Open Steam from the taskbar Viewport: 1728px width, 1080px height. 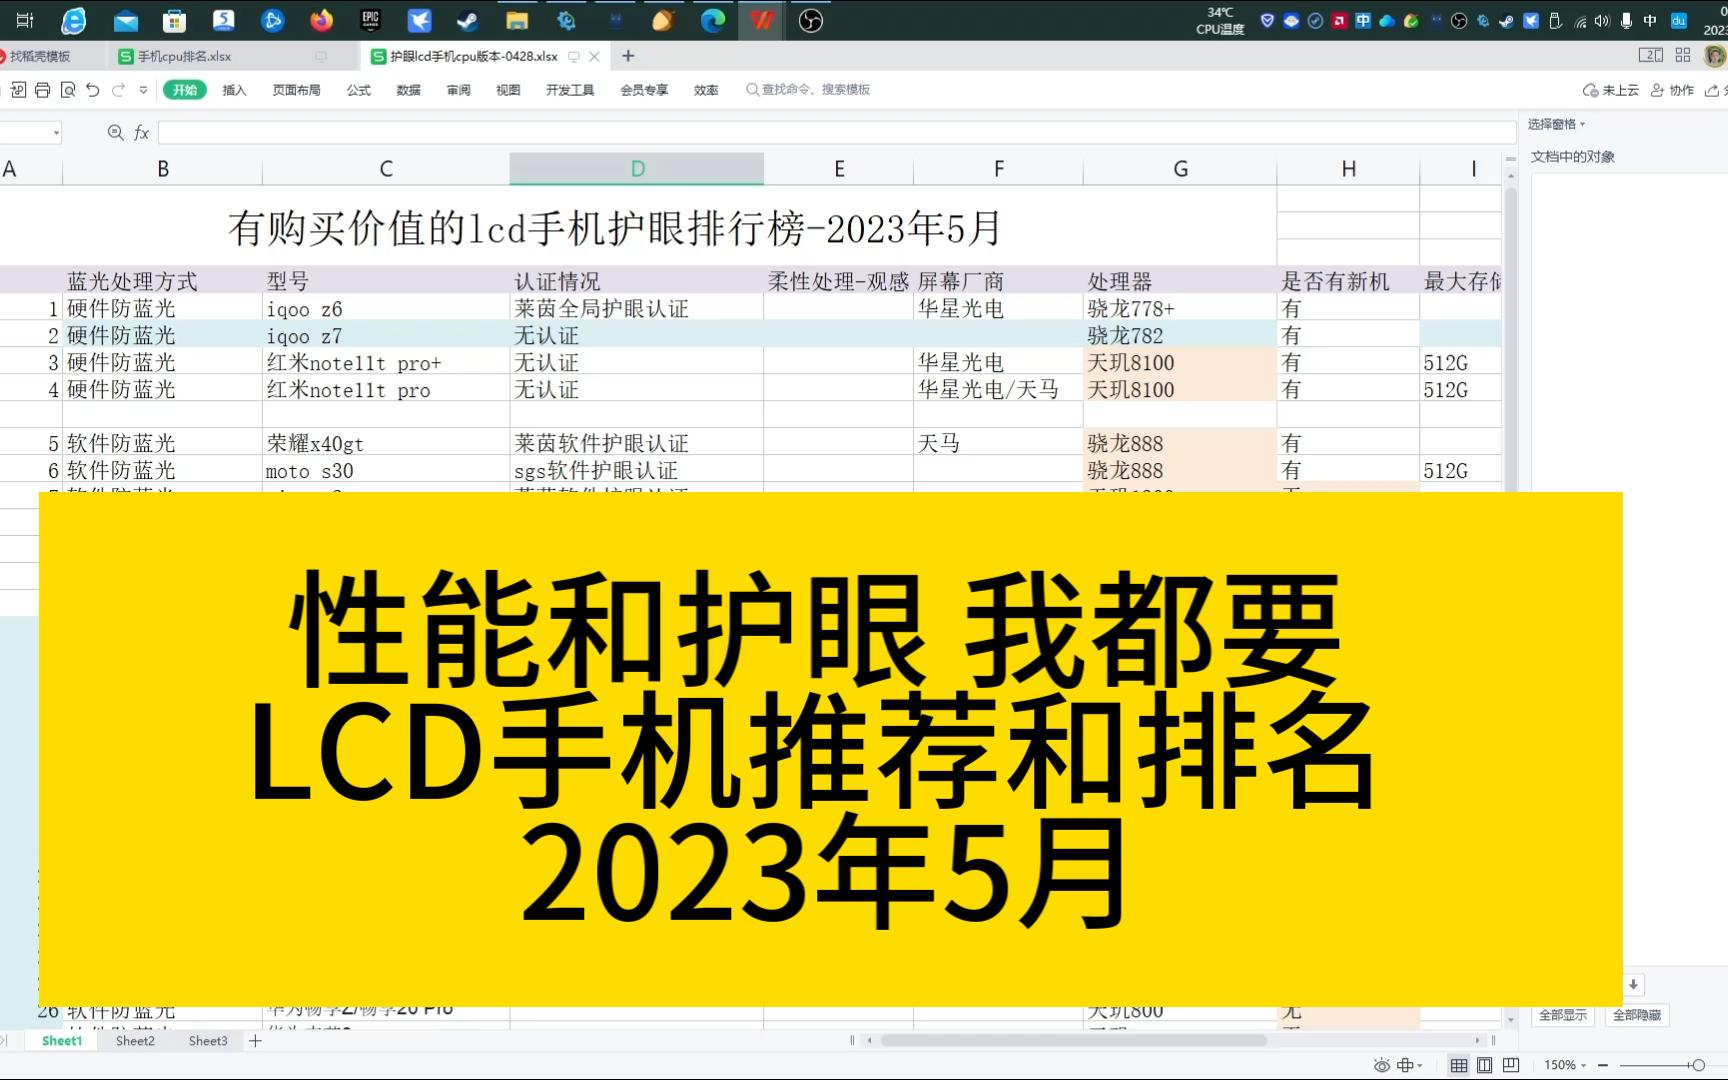[467, 20]
